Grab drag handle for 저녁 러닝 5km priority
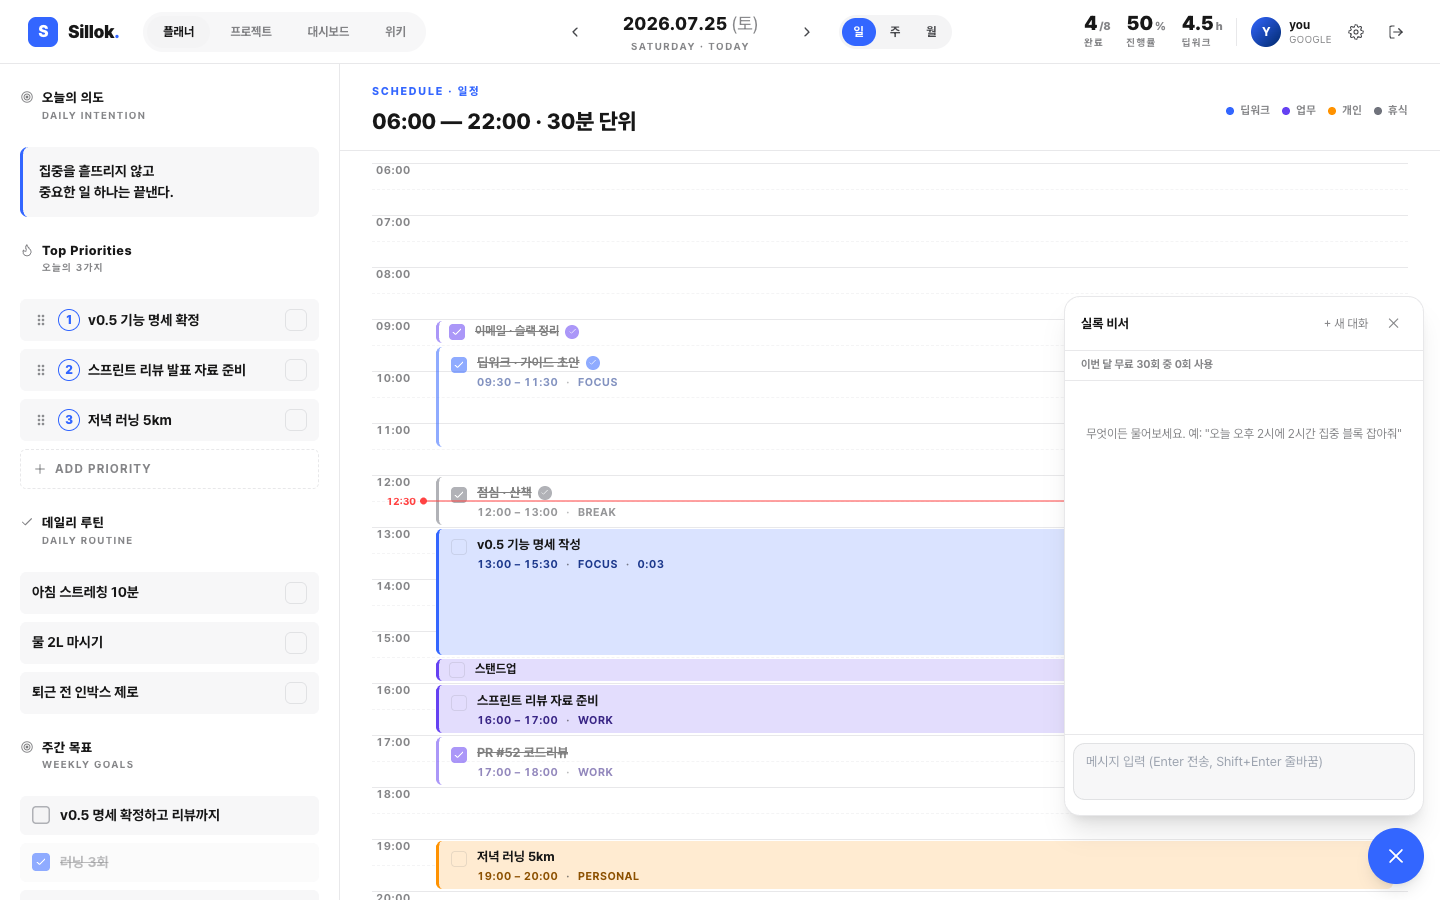Screen dimensions: 1440x900 tap(41, 420)
